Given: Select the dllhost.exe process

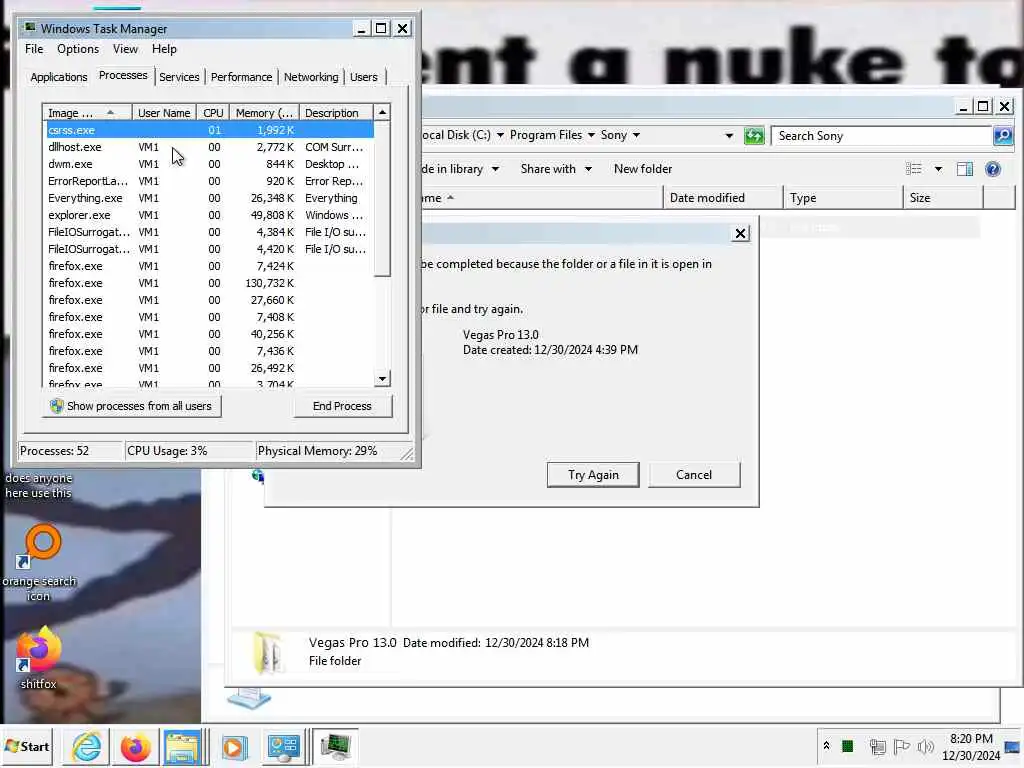Looking at the screenshot, I should 209,147.
